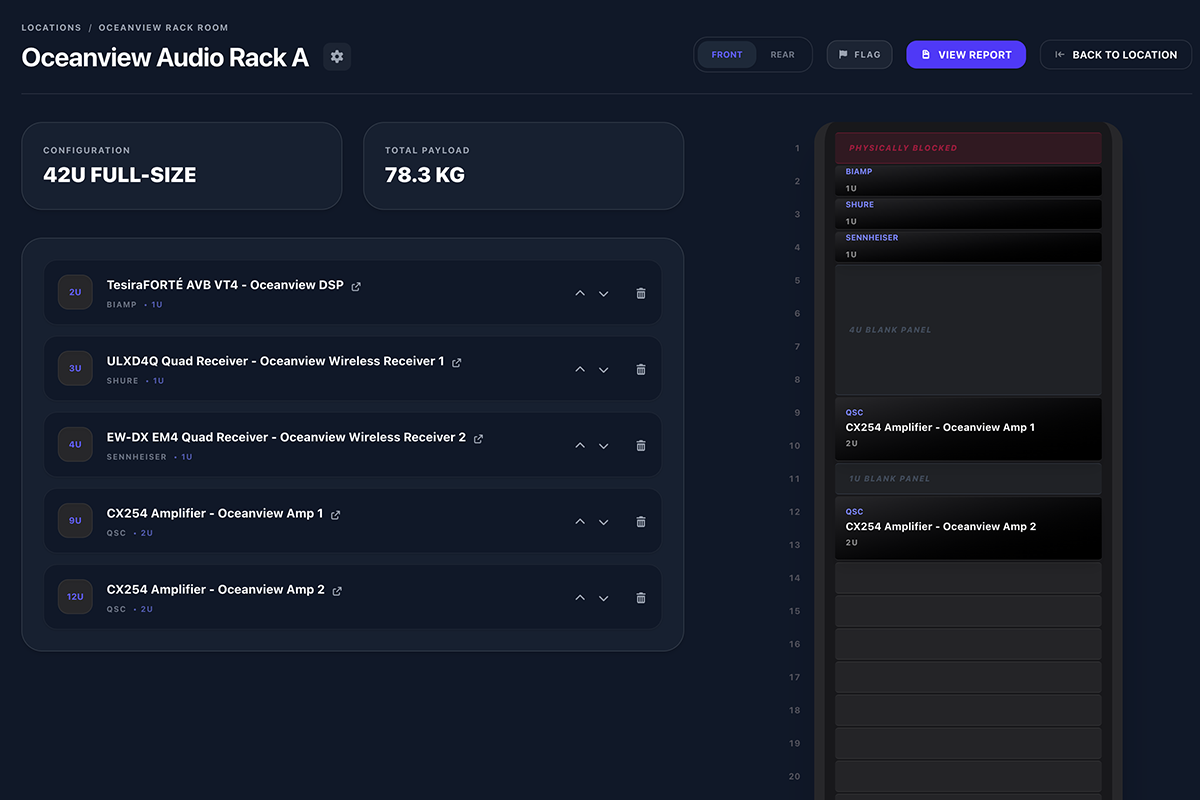Viewport: 1200px width, 800px height.
Task: Open external link for CX254 Amplifier Amp 2
Action: coord(337,590)
